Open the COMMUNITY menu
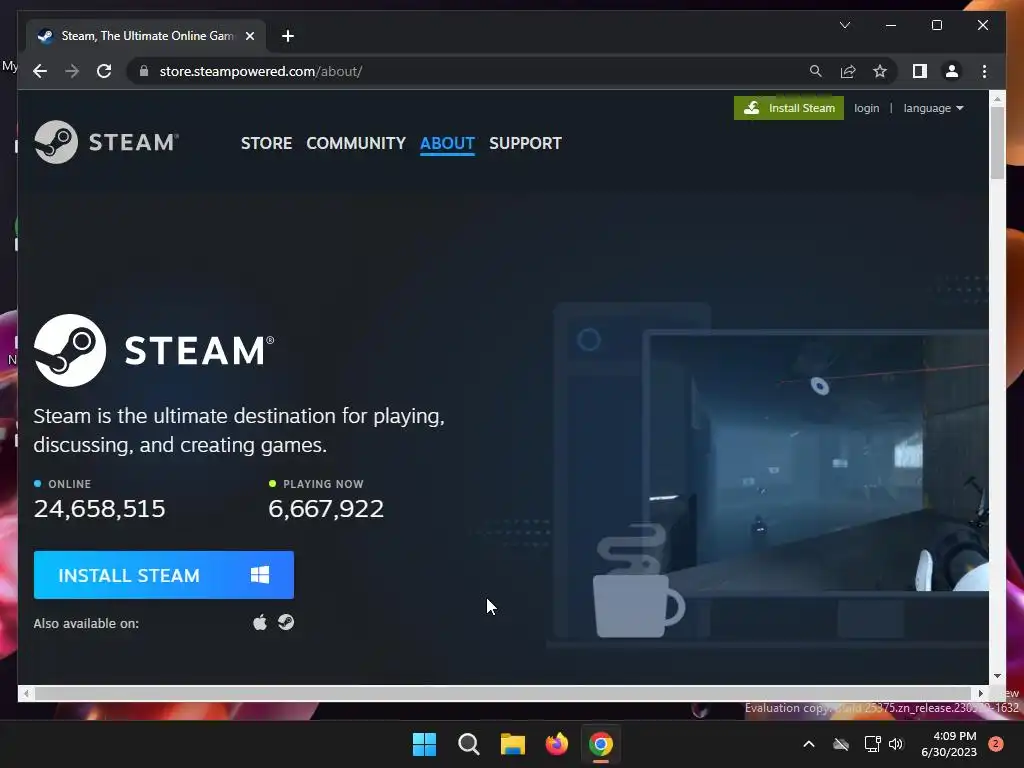 356,143
